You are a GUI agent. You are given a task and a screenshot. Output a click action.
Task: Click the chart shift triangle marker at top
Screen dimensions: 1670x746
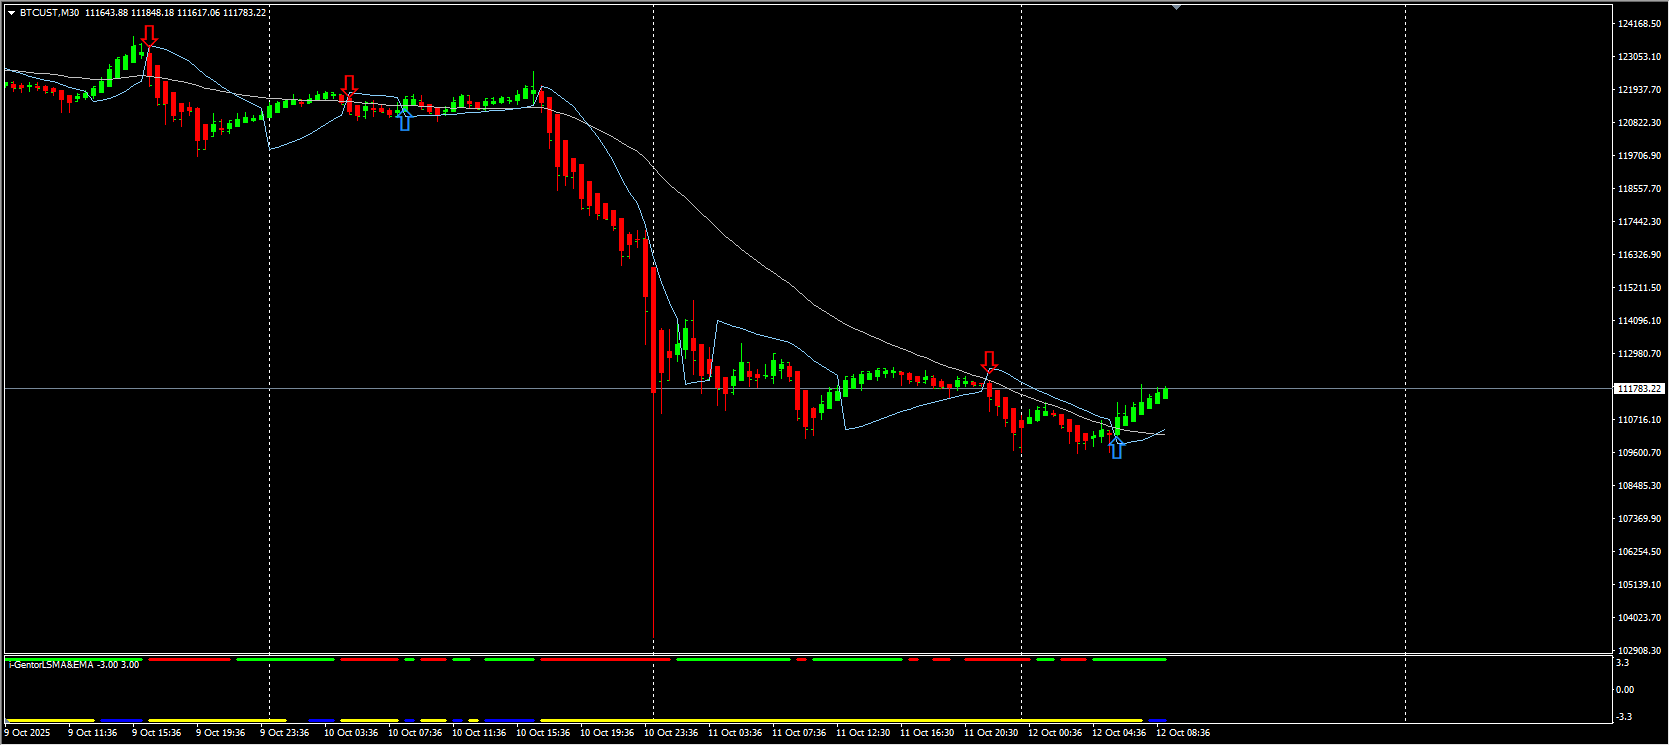click(x=1176, y=7)
